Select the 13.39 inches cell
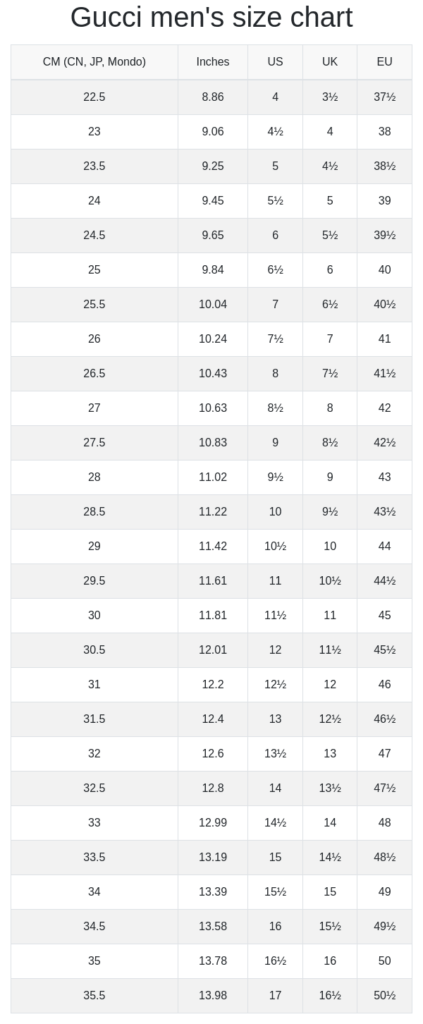The height and width of the screenshot is (1024, 423). [x=213, y=892]
